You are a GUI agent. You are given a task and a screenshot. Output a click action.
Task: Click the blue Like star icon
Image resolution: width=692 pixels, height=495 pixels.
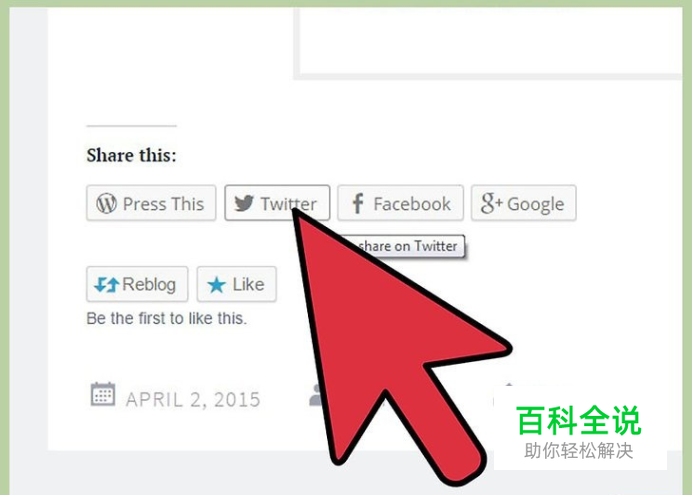click(x=217, y=285)
